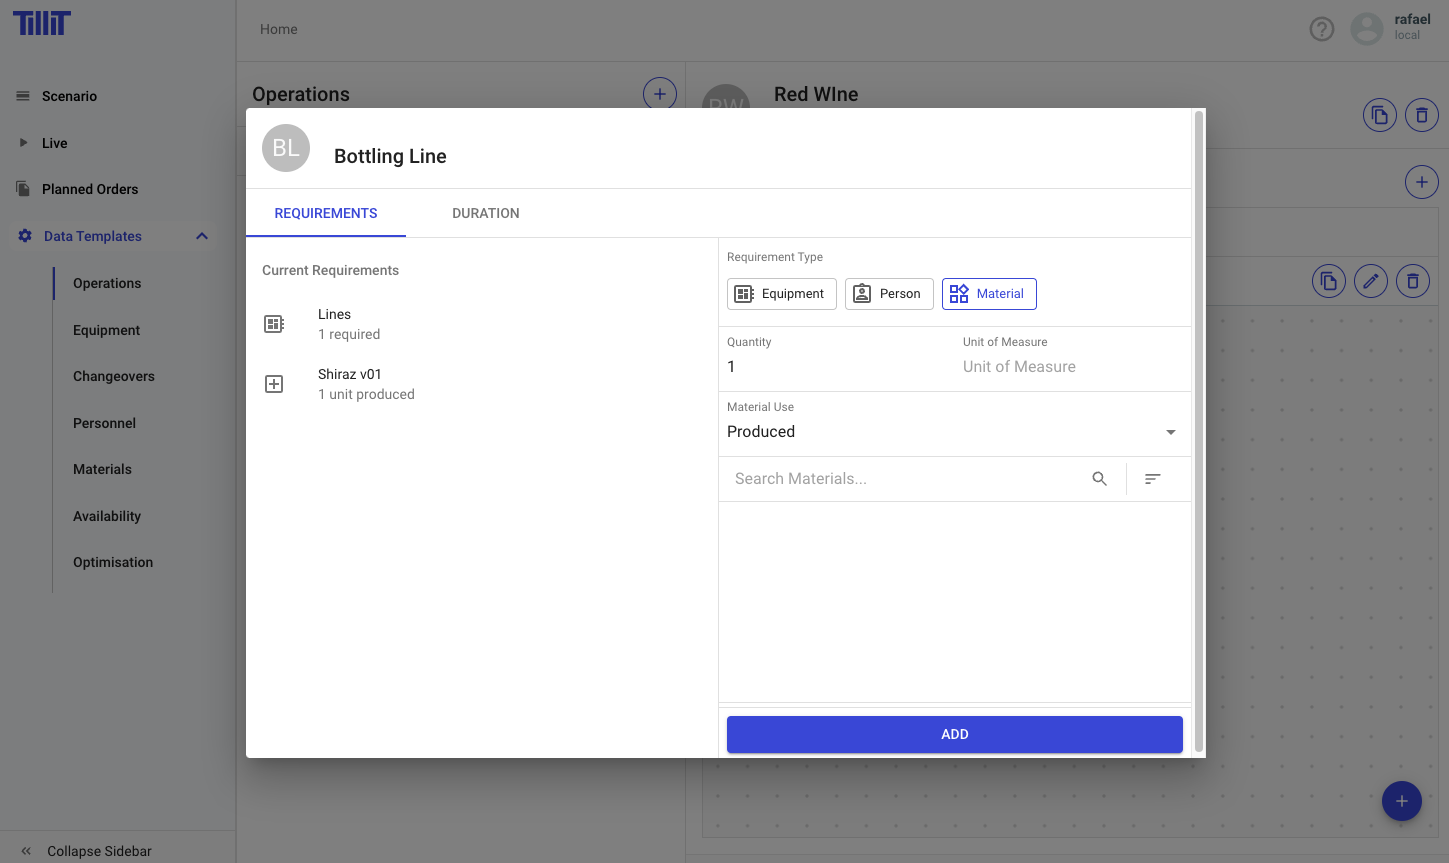Open the materials filter list icon
This screenshot has height=863, width=1449.
coord(1152,479)
